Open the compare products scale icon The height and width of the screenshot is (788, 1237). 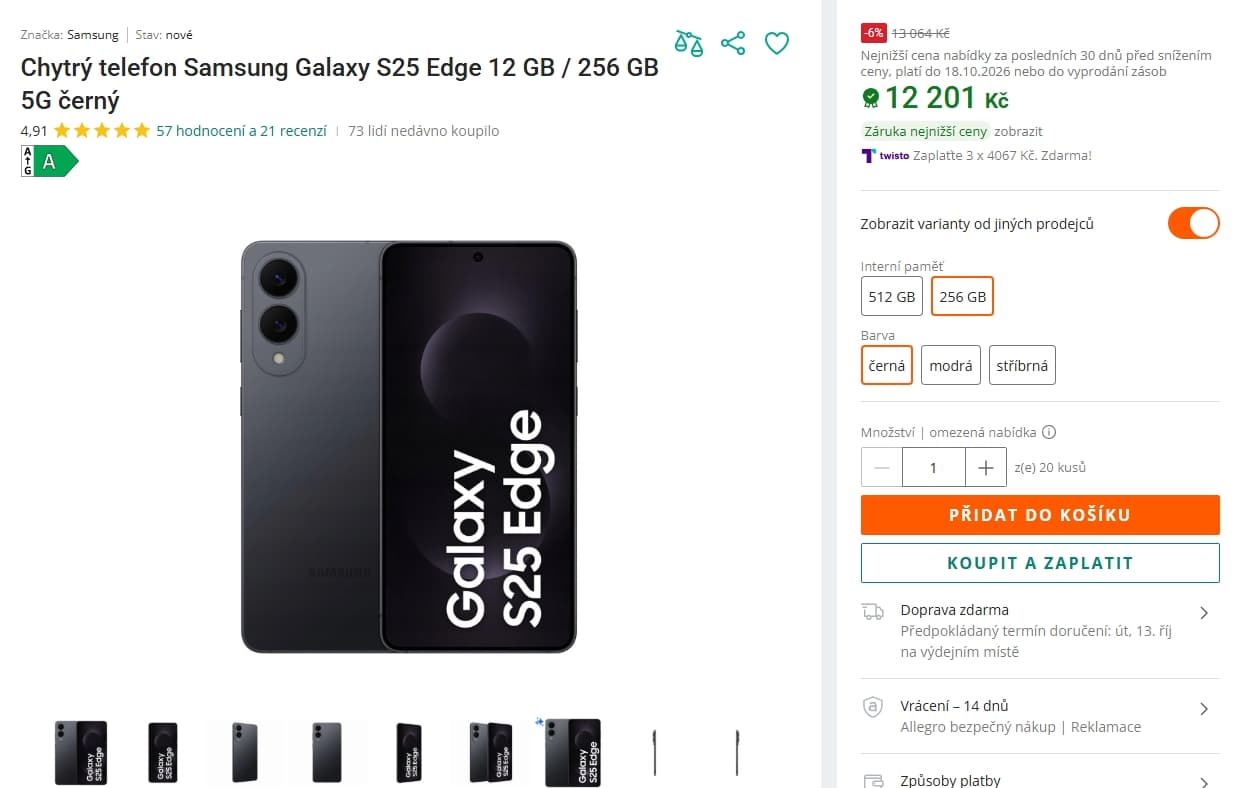[x=688, y=43]
